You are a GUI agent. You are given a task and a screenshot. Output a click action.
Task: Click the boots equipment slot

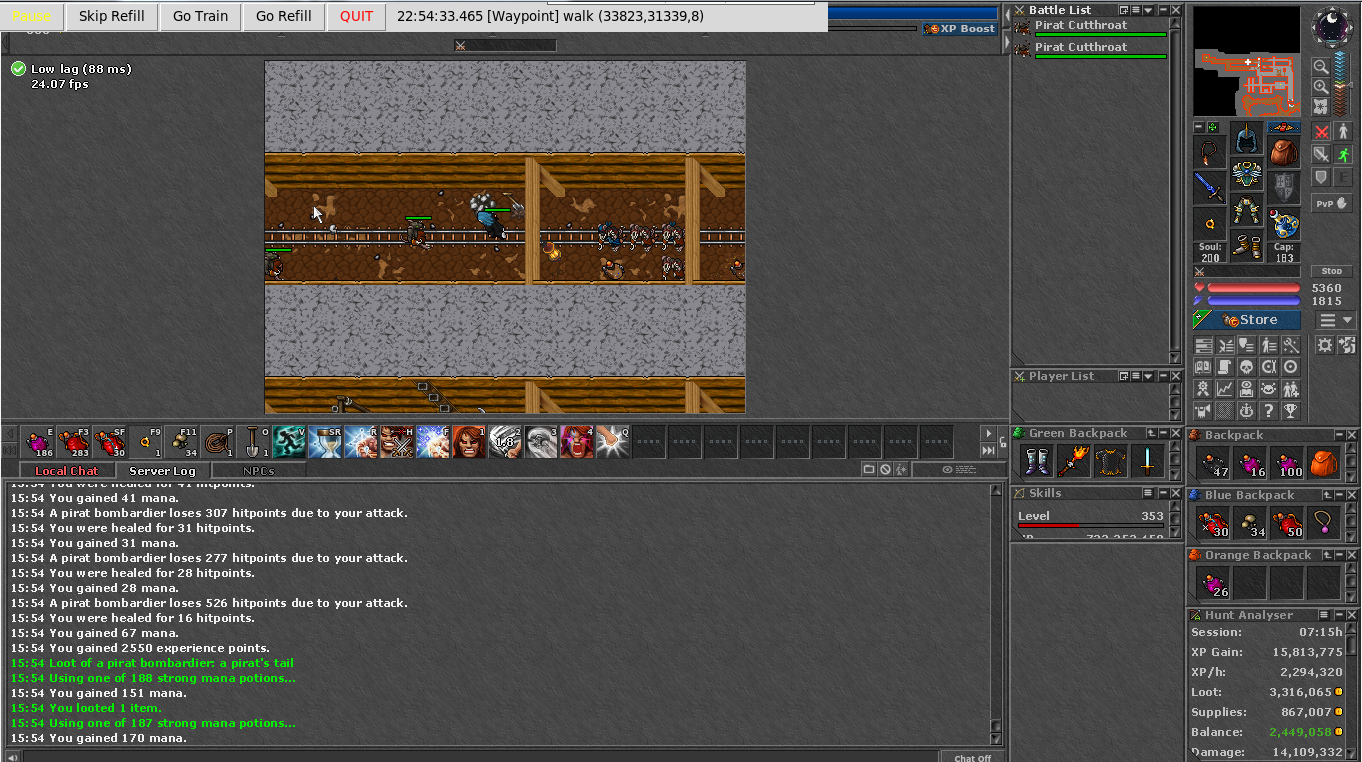pos(1246,248)
